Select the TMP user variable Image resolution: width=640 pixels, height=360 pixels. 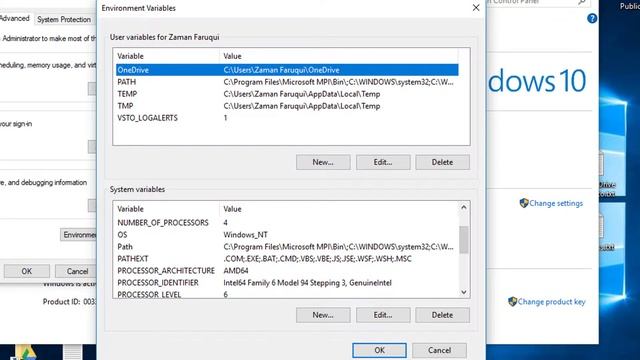(287, 106)
